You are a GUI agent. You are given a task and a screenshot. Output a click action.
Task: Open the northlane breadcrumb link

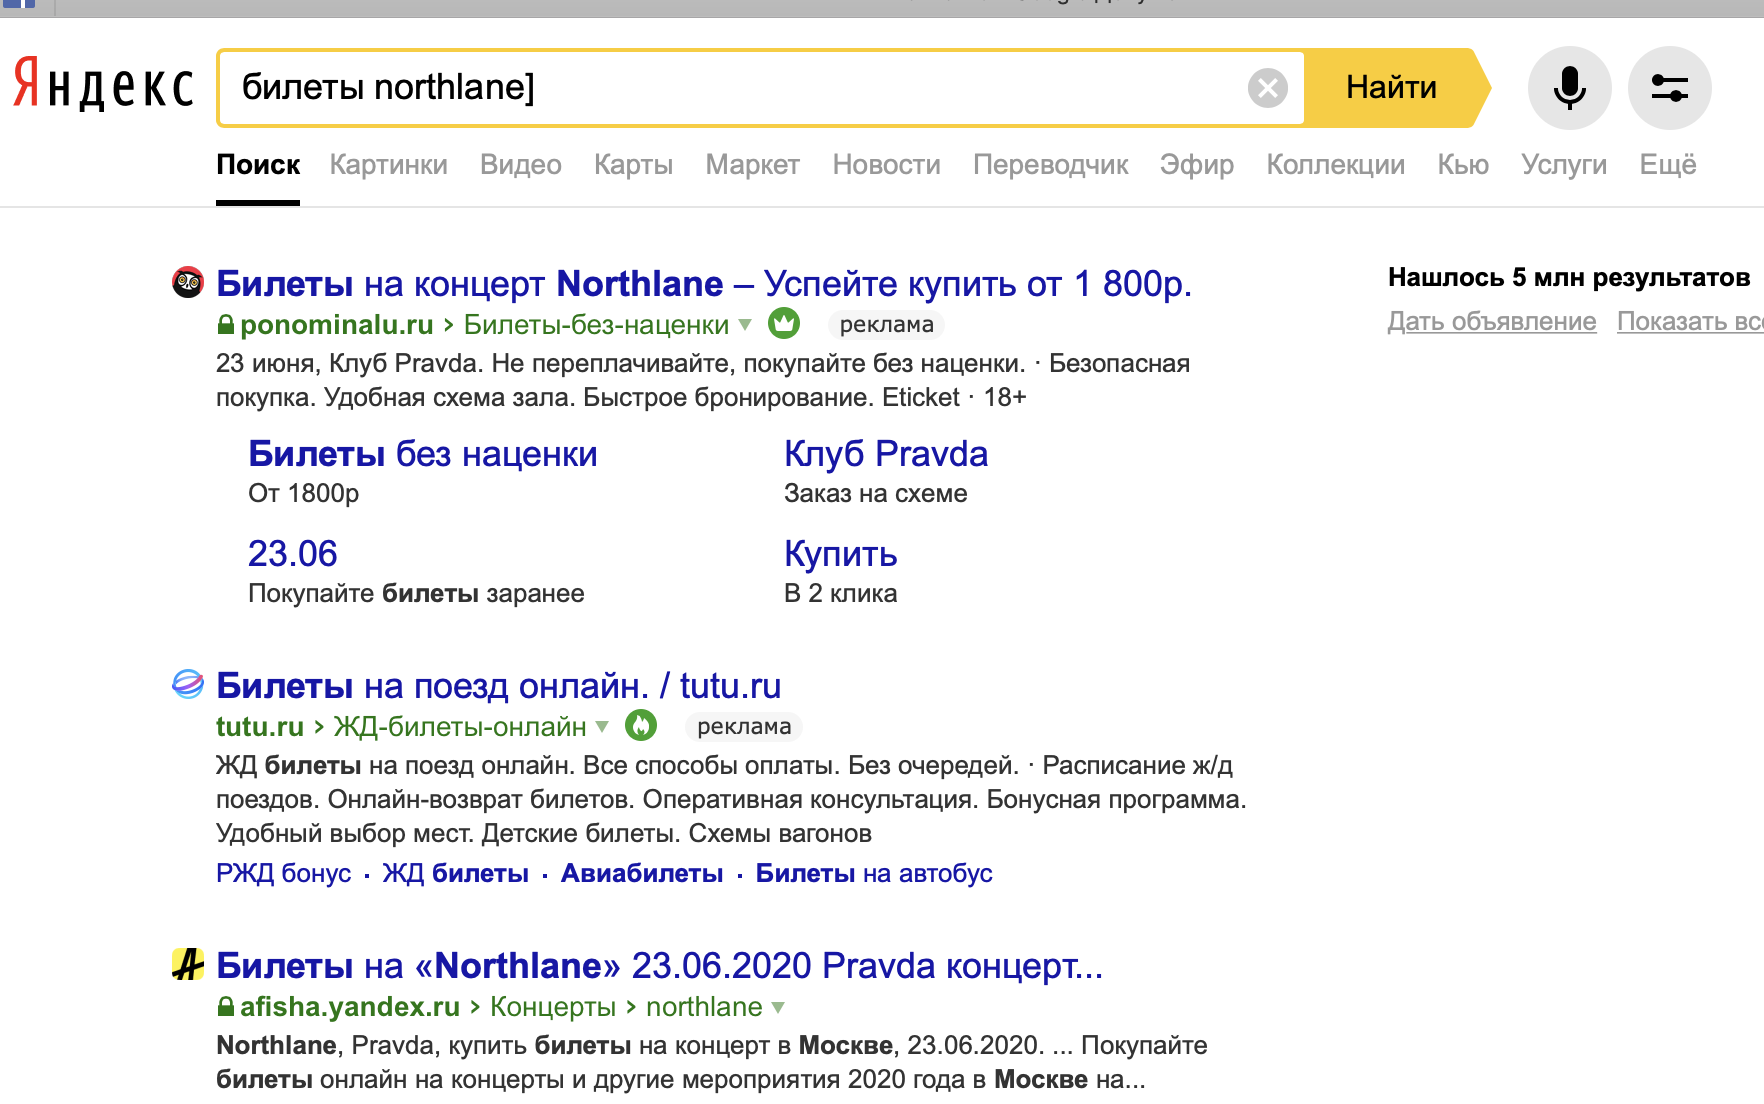point(704,1007)
